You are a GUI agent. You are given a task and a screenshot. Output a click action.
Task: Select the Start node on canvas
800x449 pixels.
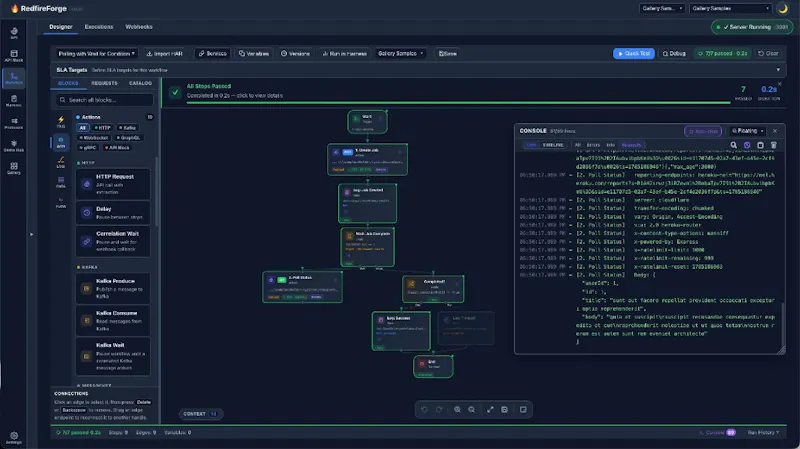pos(367,121)
